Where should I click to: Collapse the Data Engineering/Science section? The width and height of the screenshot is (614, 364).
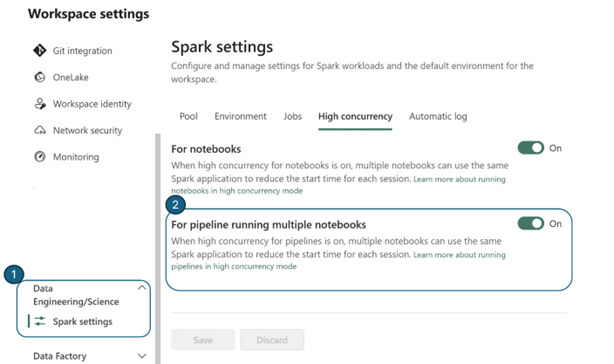click(x=142, y=288)
